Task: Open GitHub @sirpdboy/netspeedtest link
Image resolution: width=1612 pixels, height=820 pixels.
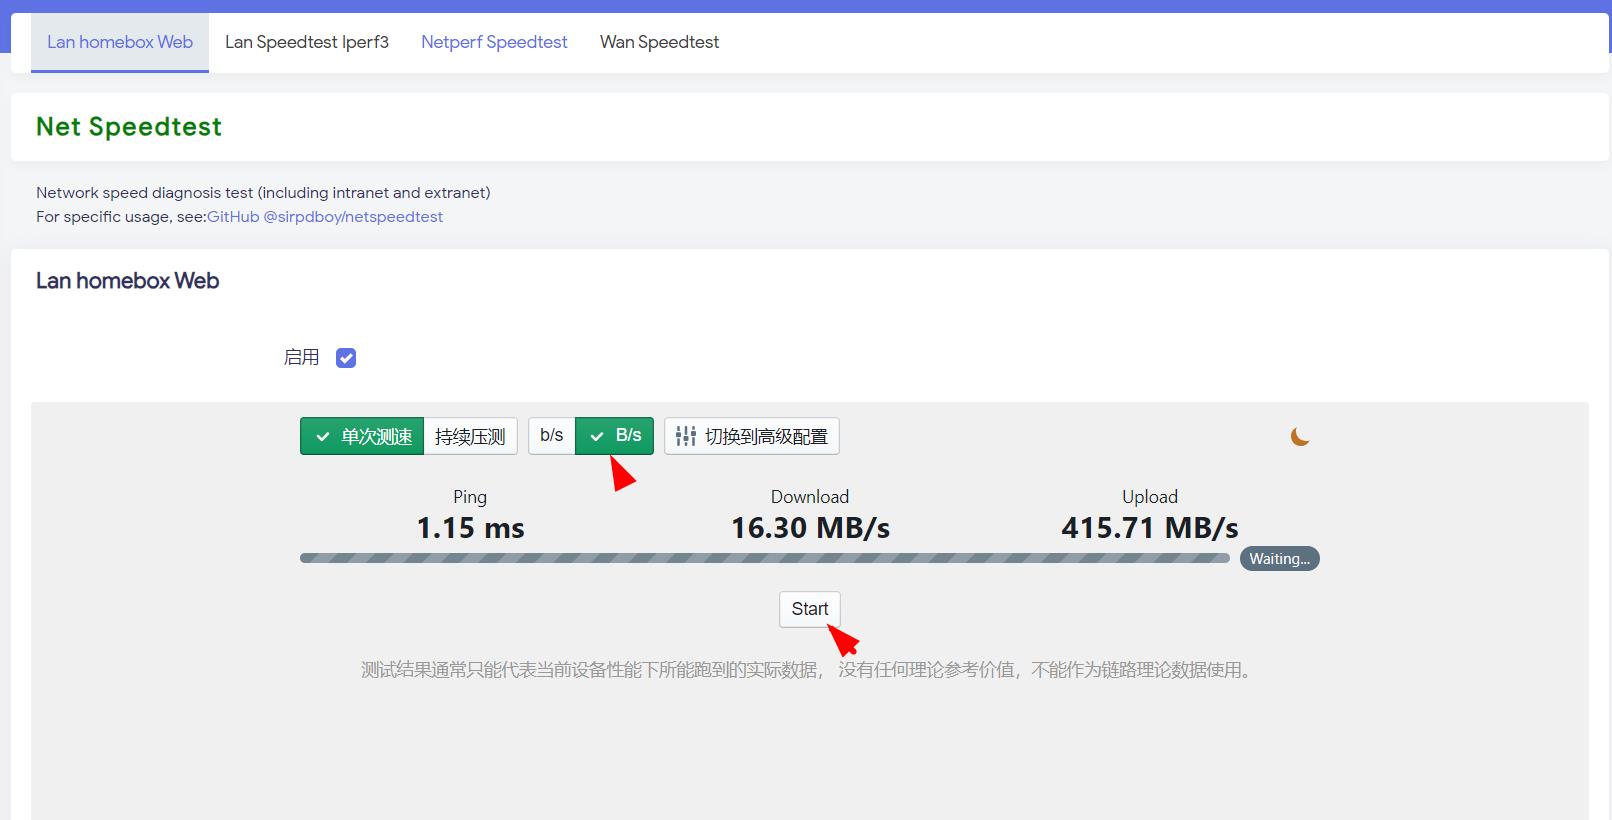Action: (x=325, y=217)
